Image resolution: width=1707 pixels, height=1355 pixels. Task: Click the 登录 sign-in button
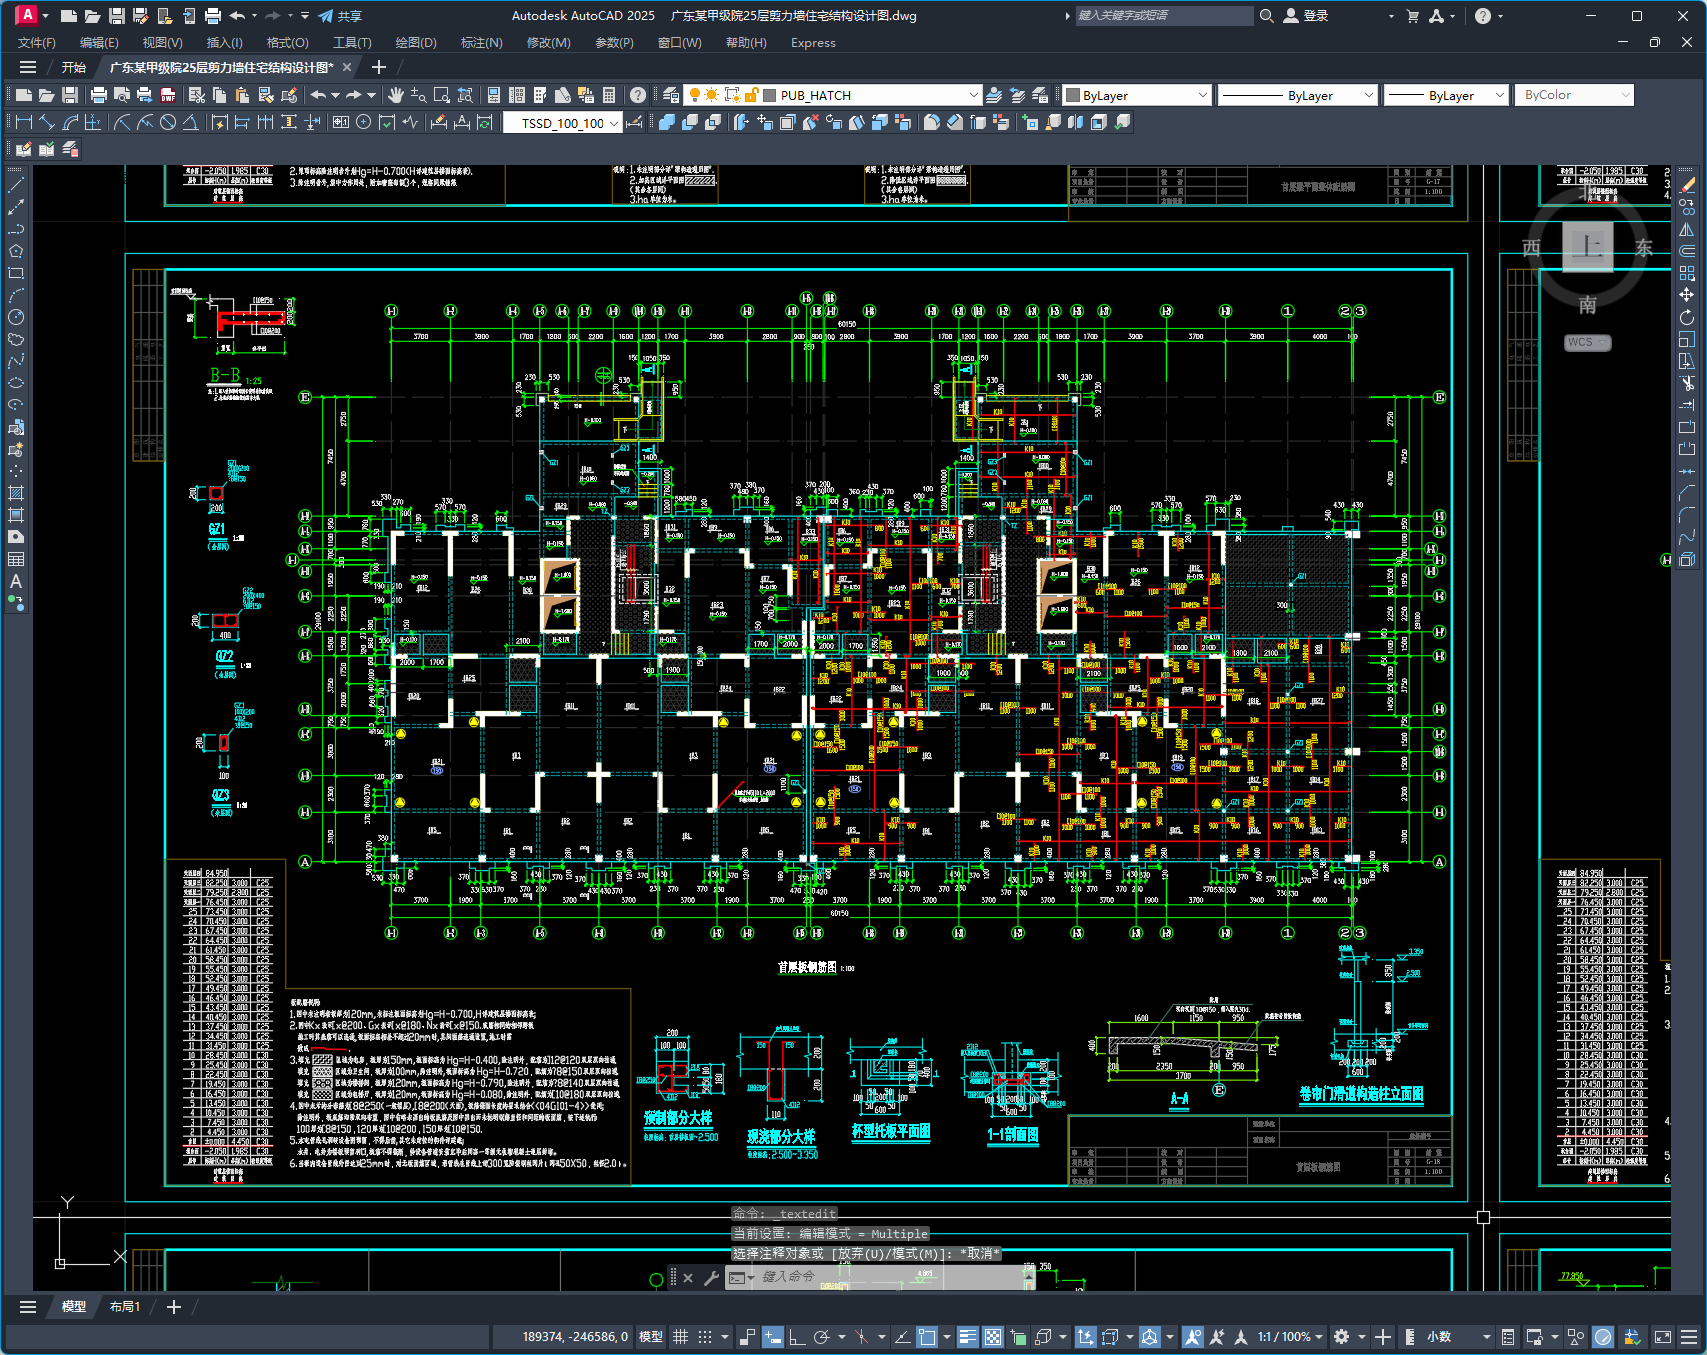point(1306,16)
